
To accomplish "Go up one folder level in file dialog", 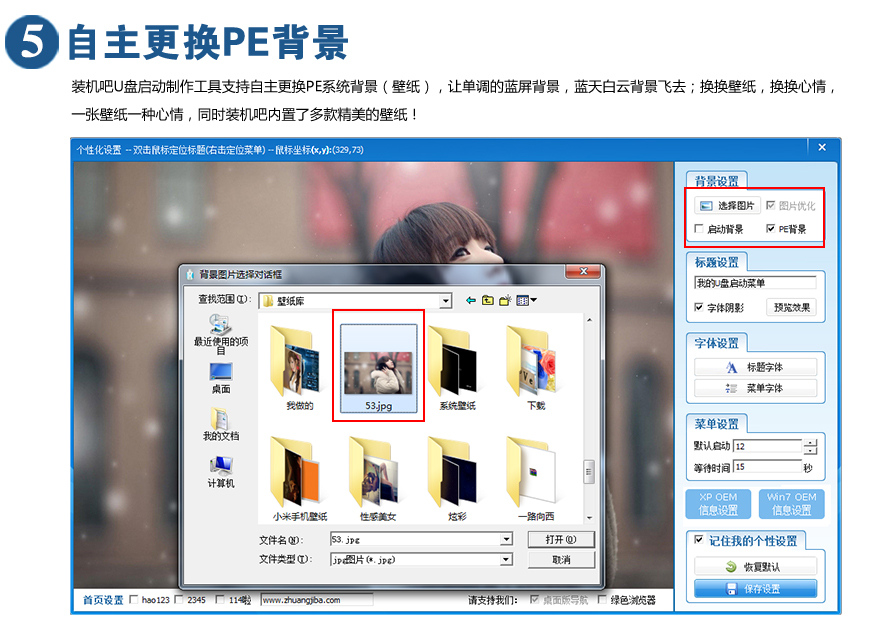I will tap(488, 300).
